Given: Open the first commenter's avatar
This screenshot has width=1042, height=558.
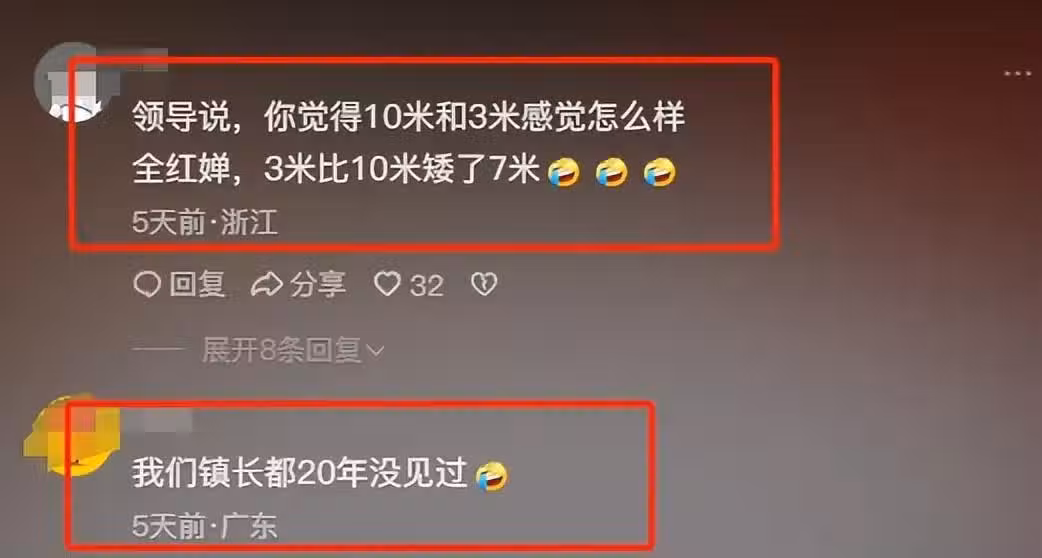Looking at the screenshot, I should [x=68, y=83].
